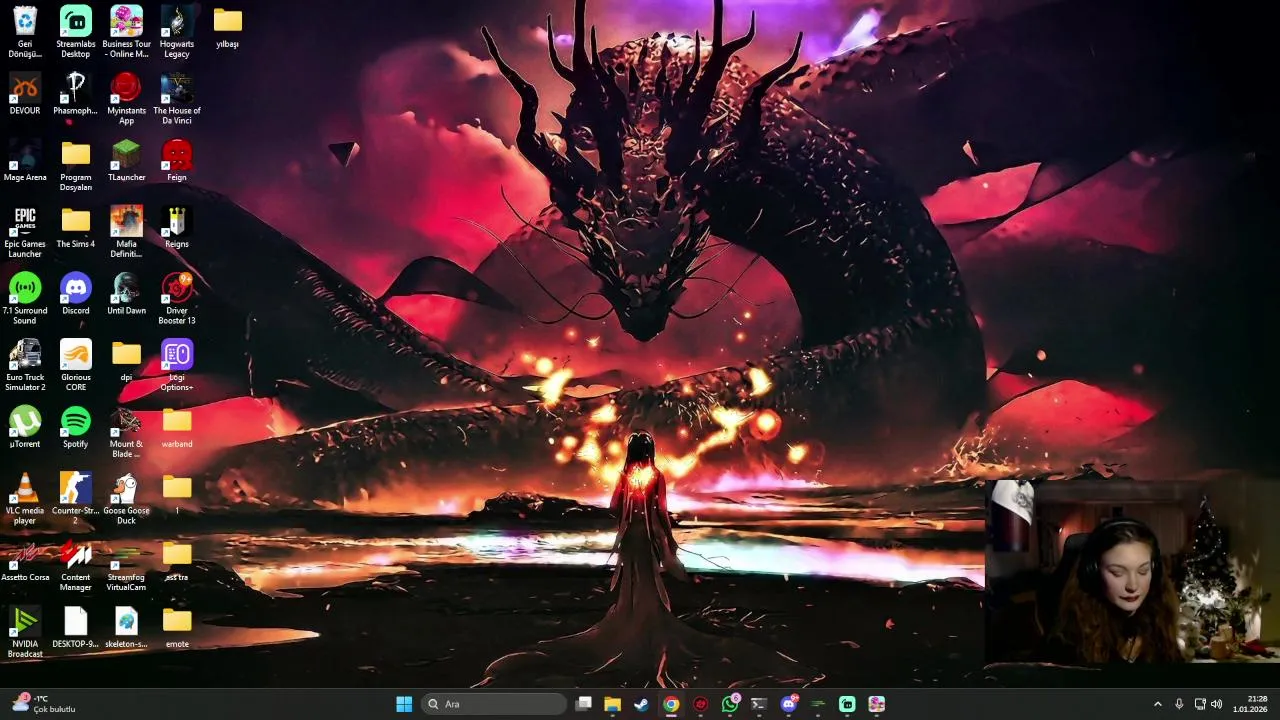Screen dimensions: 1280x720
Task: Select the Content Manager icon
Action: pos(75,565)
